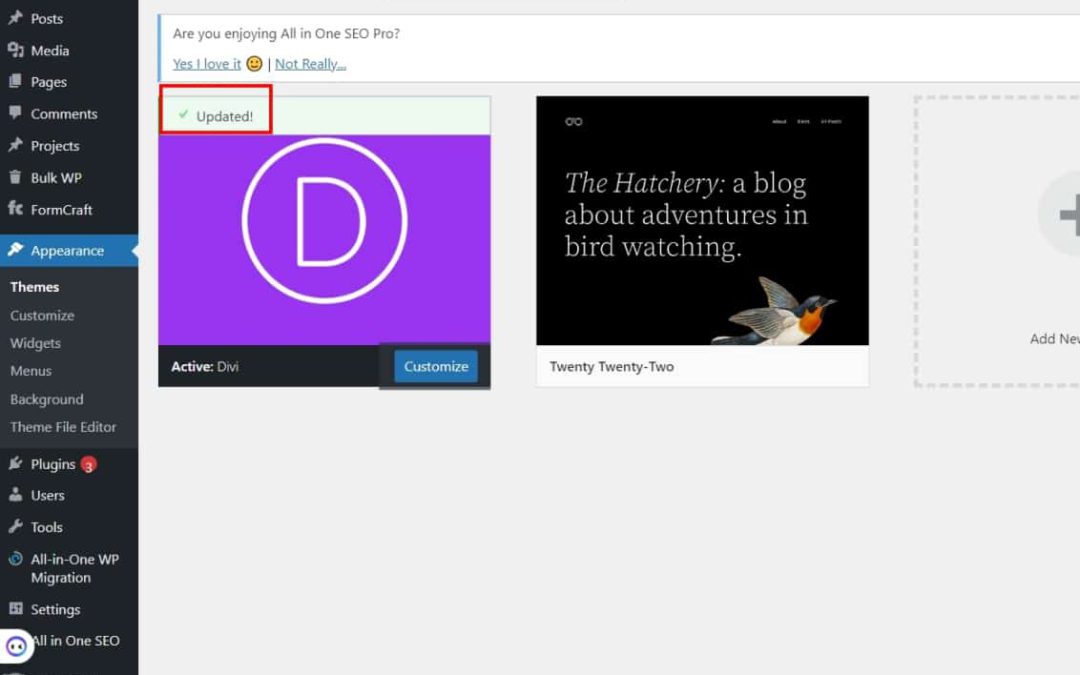This screenshot has height=675, width=1080.
Task: Click the Twenty Twenty-Two theme thumbnail
Action: (x=703, y=220)
